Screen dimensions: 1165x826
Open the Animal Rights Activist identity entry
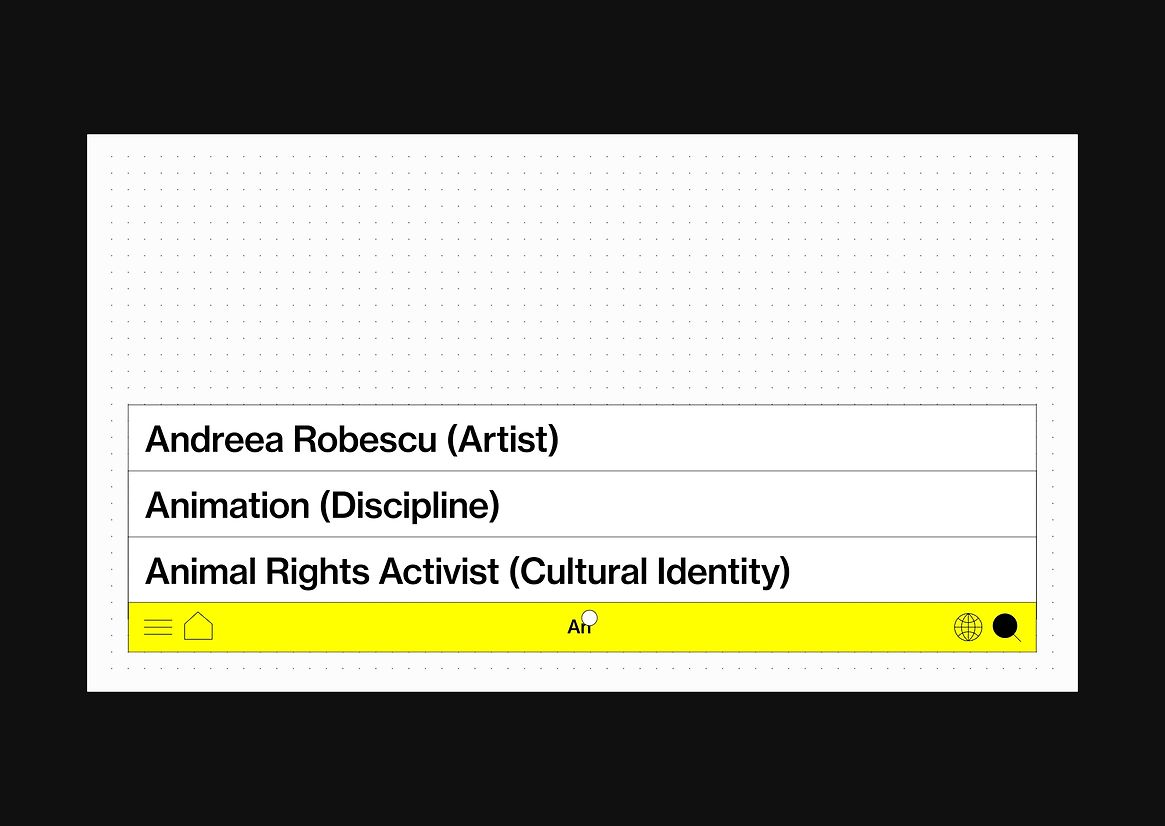[467, 572]
